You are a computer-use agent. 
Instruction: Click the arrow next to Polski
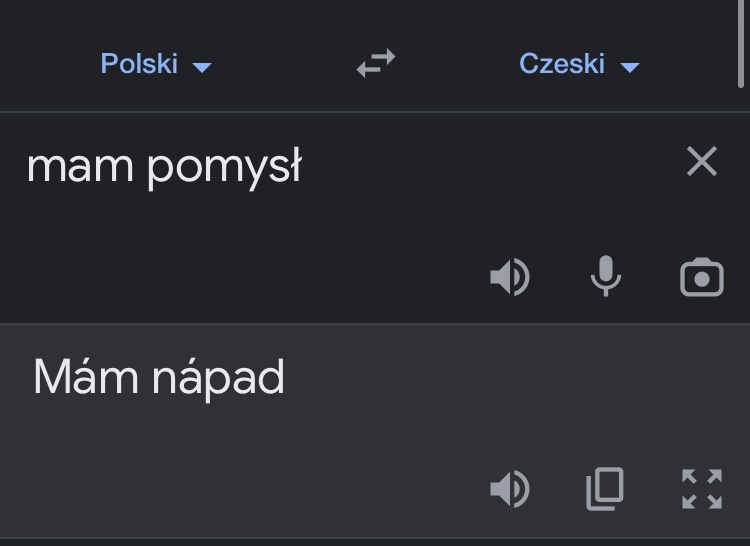click(x=202, y=67)
